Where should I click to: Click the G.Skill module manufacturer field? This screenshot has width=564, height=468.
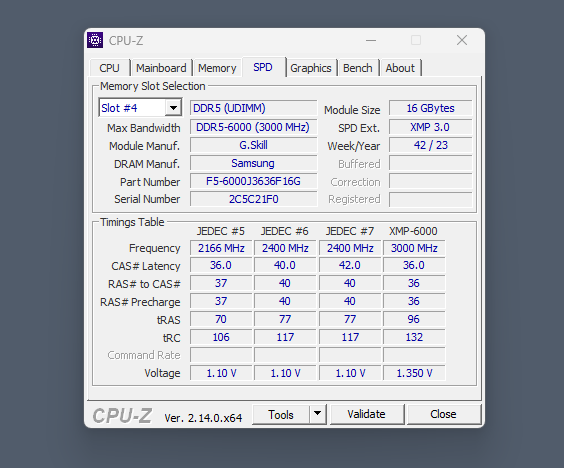[254, 145]
